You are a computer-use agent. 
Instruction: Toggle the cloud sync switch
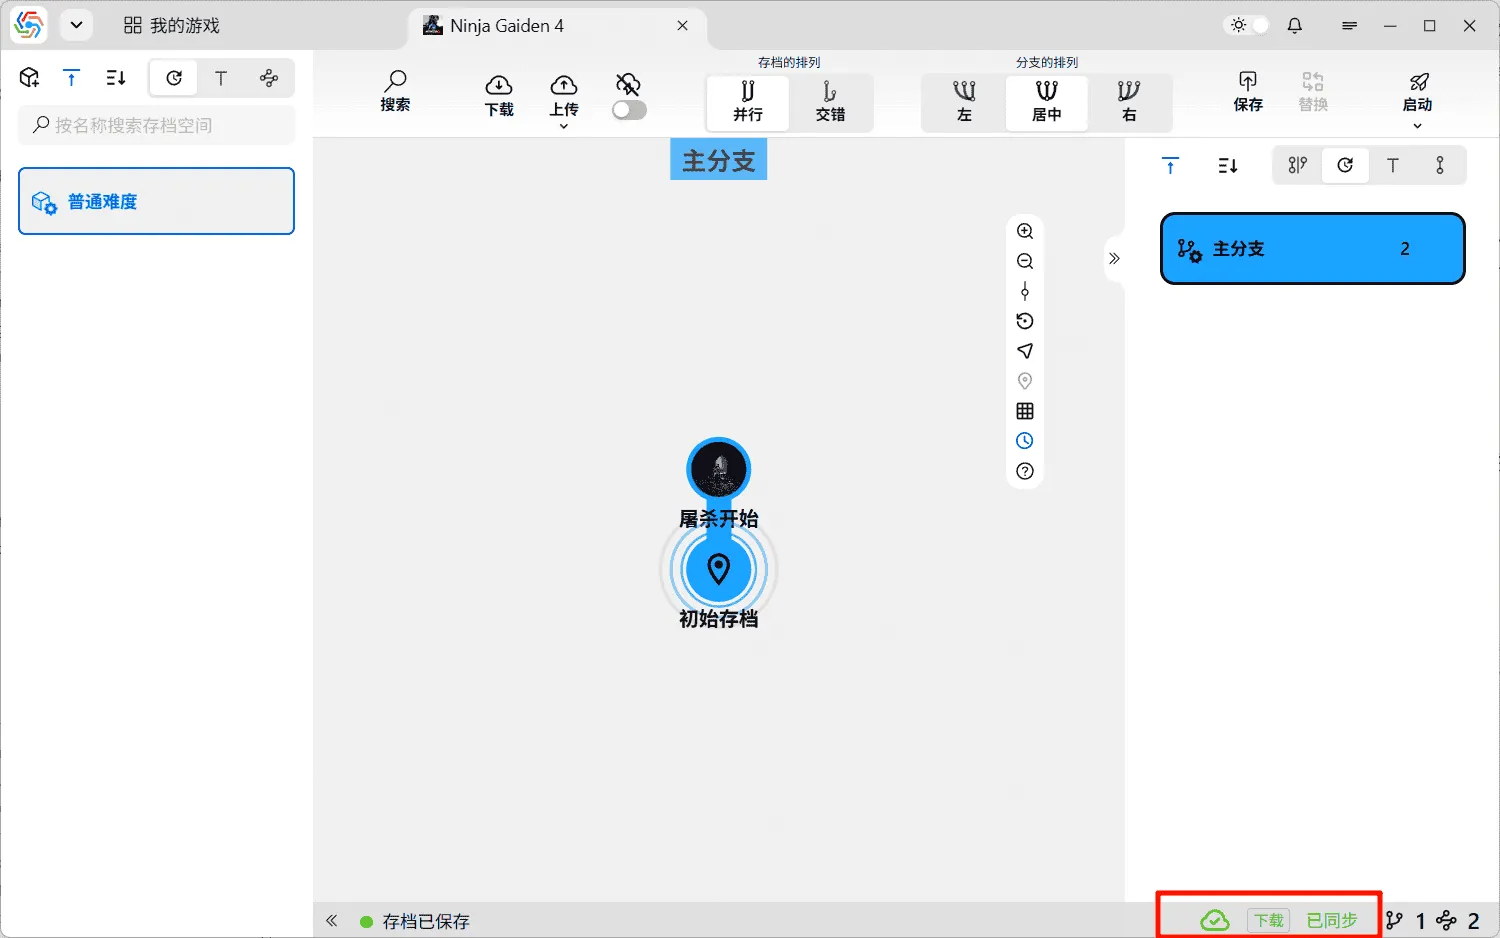coord(629,110)
